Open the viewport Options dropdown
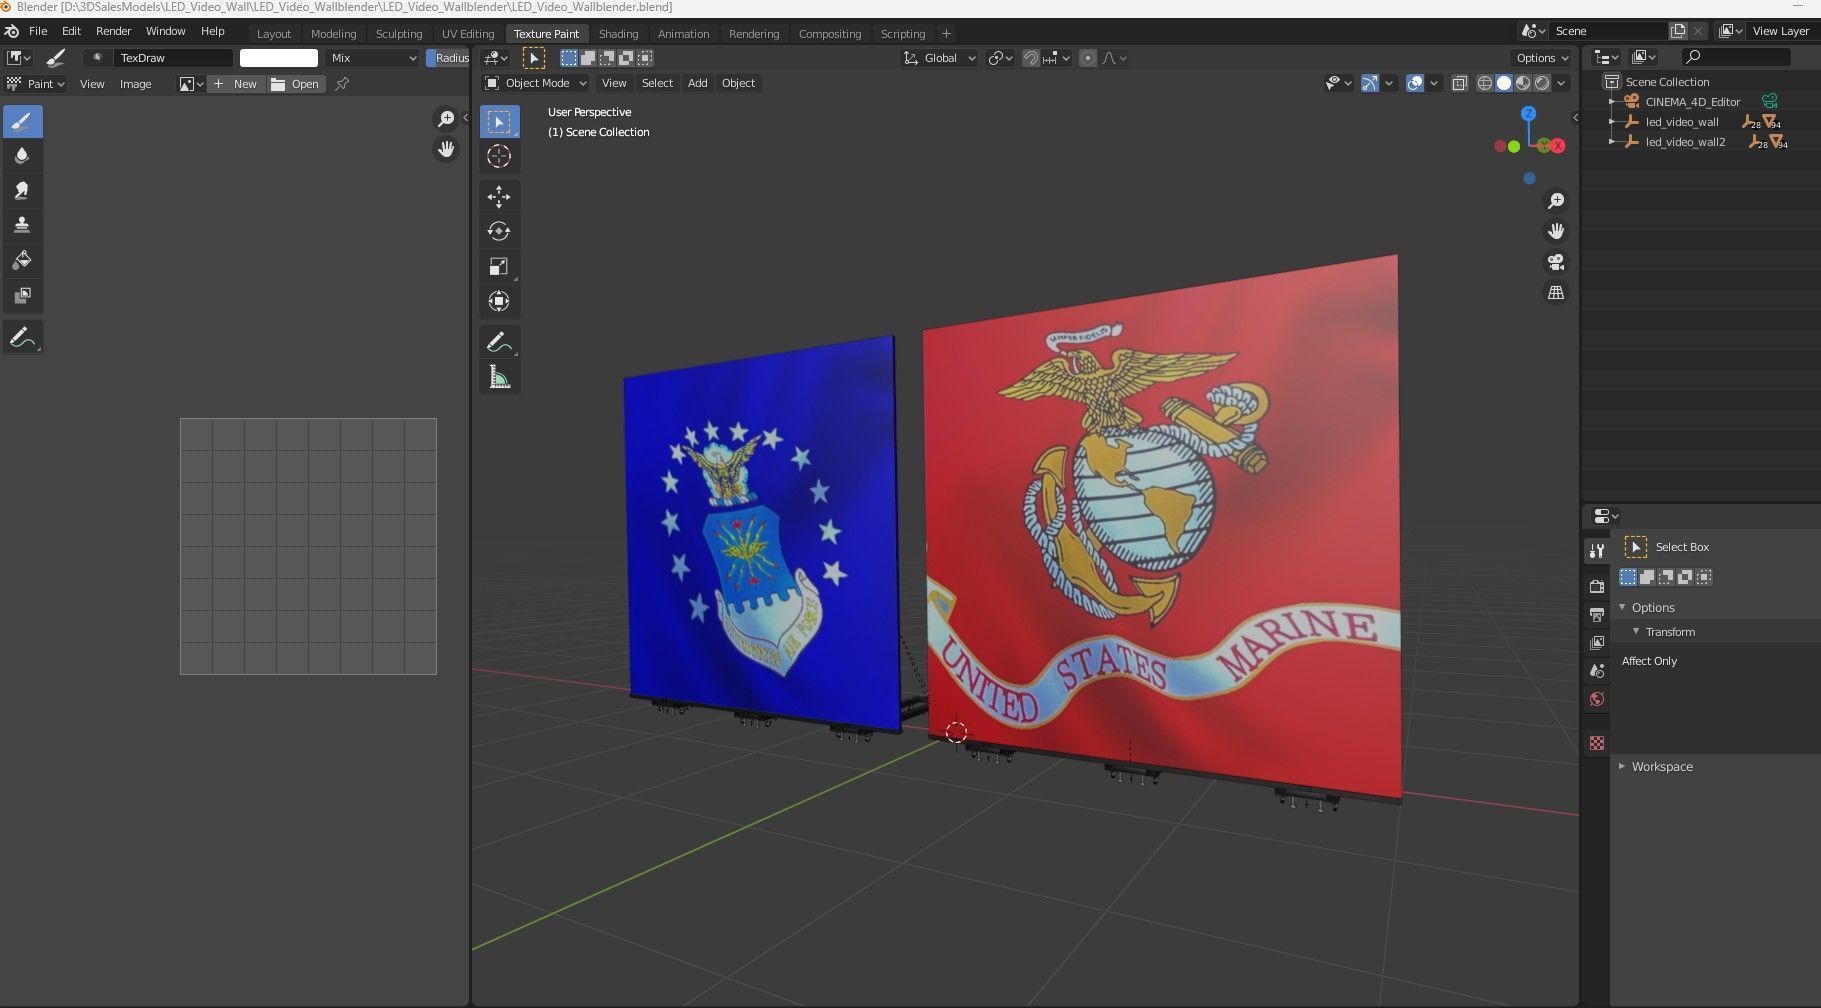1821x1008 pixels. click(x=1542, y=58)
